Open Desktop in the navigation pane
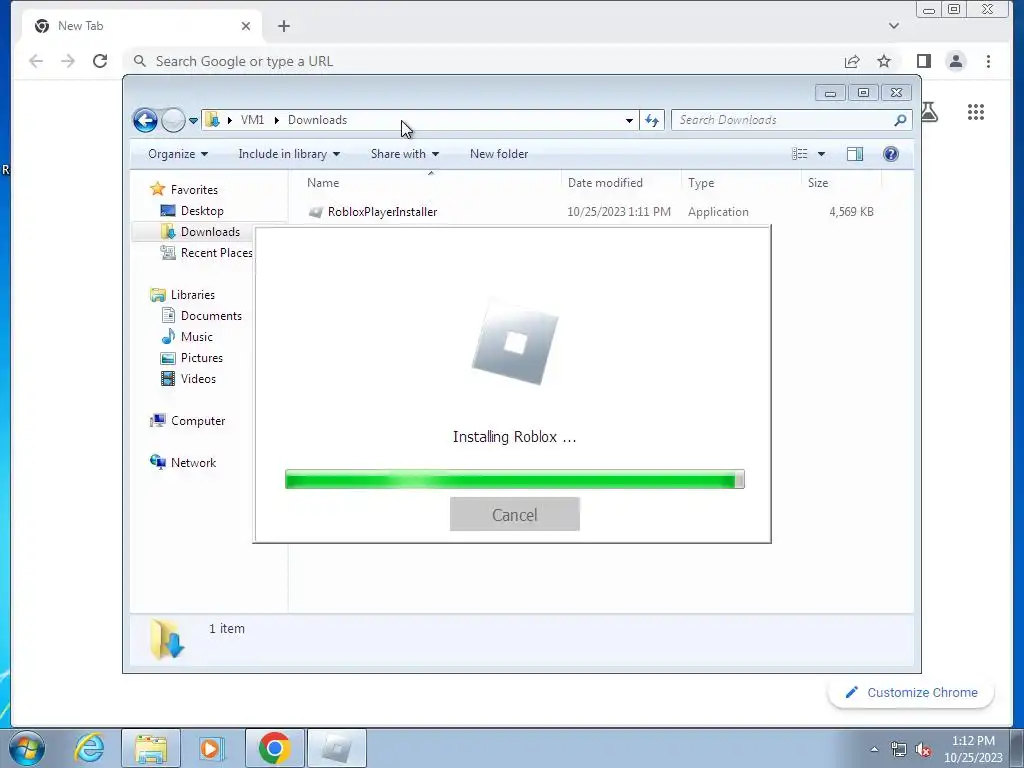The height and width of the screenshot is (768, 1024). [202, 211]
